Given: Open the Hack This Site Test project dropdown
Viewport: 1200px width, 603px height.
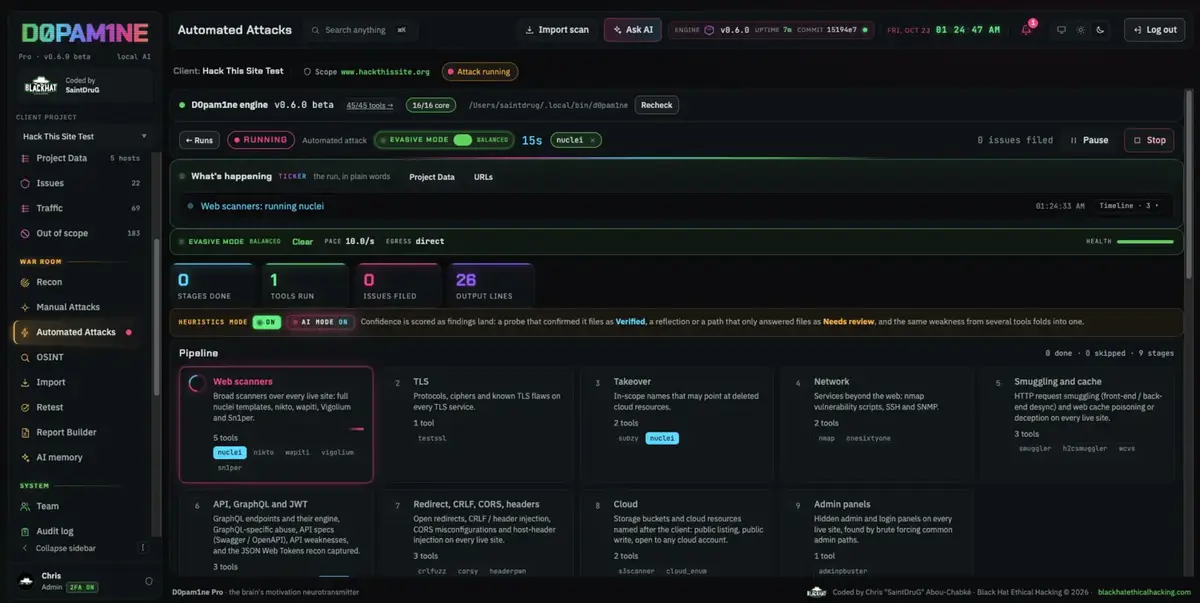Looking at the screenshot, I should tap(84, 136).
